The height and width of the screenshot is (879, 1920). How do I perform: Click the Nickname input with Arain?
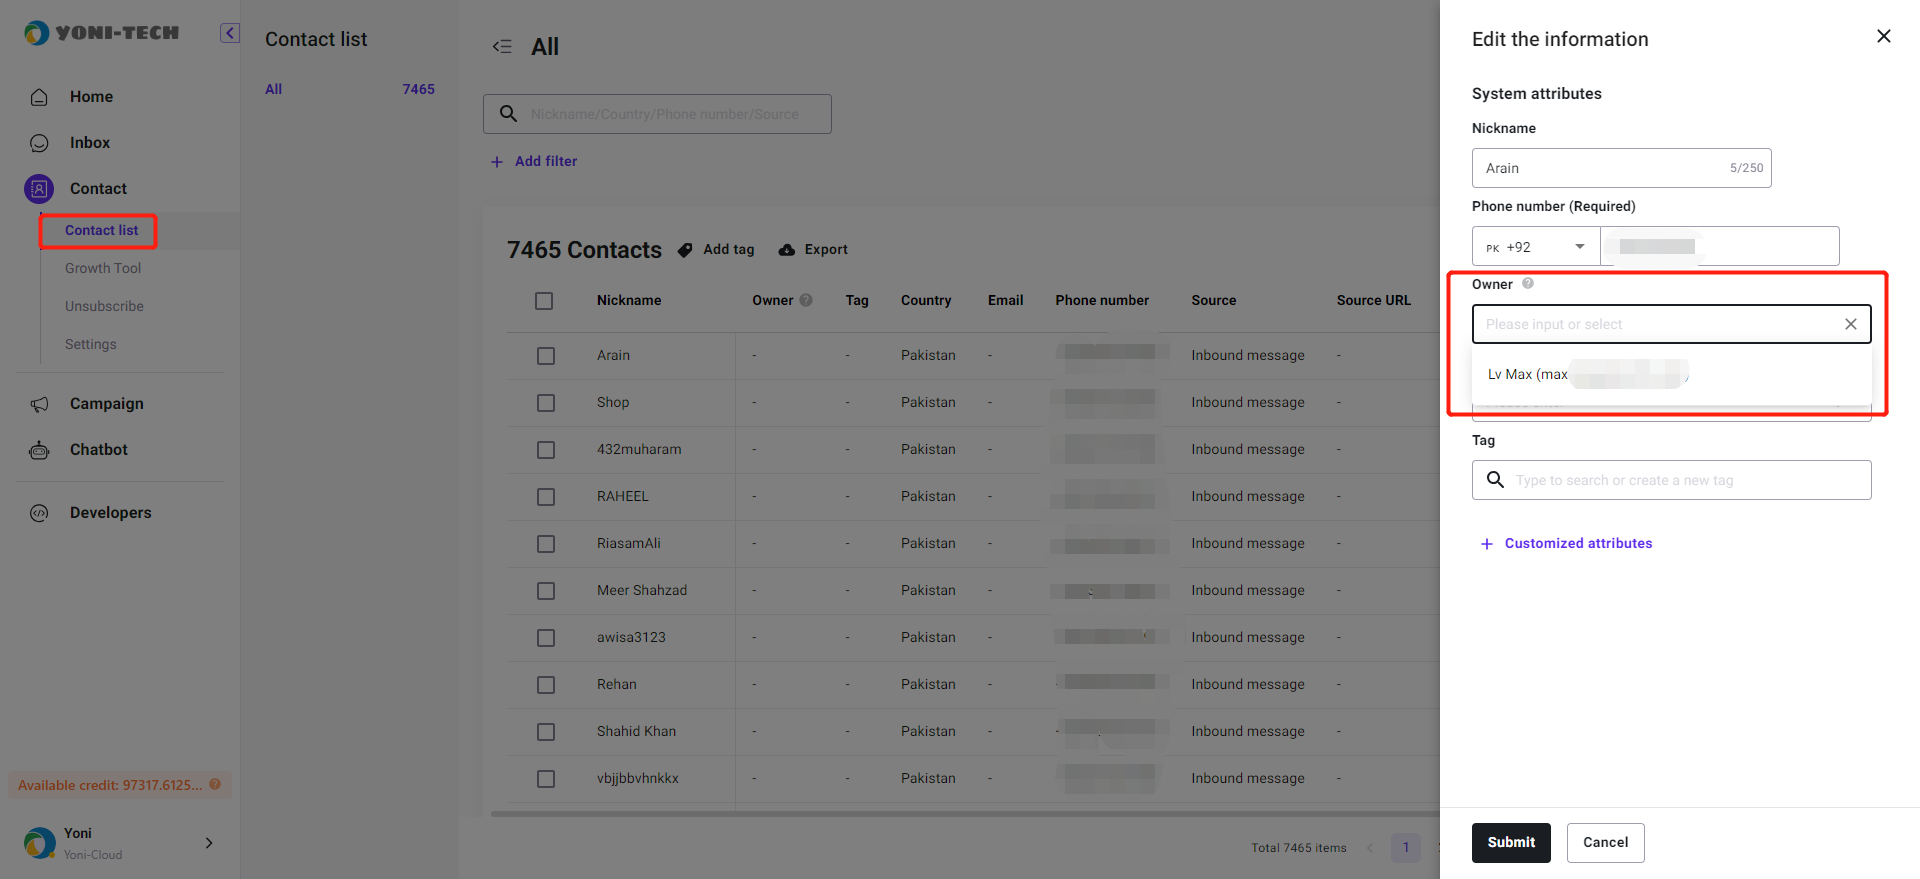point(1621,168)
